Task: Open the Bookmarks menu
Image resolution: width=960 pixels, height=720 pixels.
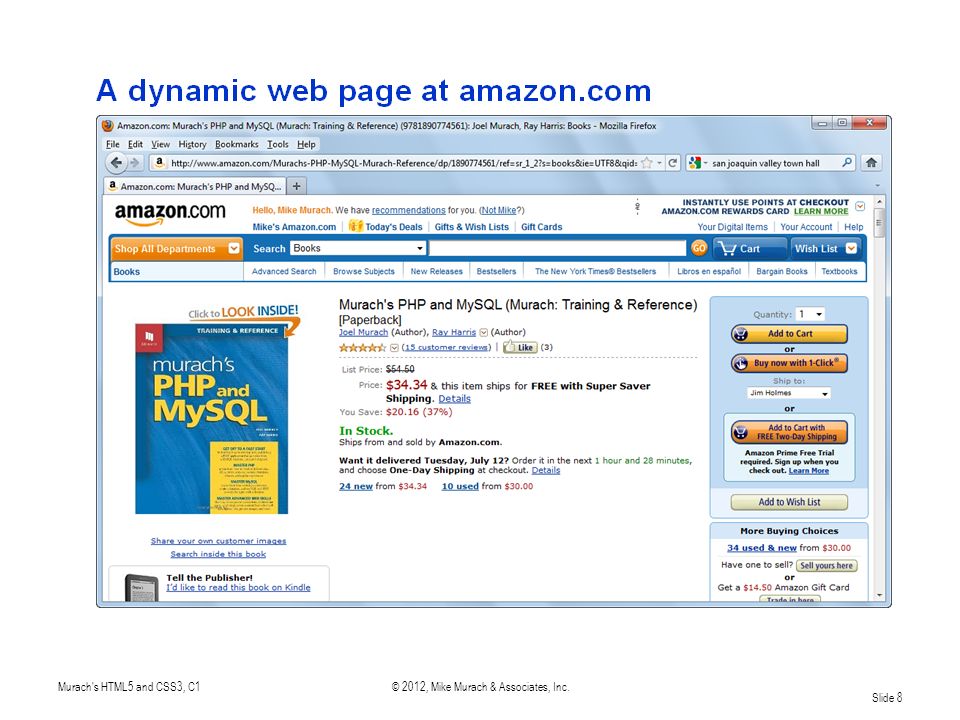Action: [x=236, y=144]
